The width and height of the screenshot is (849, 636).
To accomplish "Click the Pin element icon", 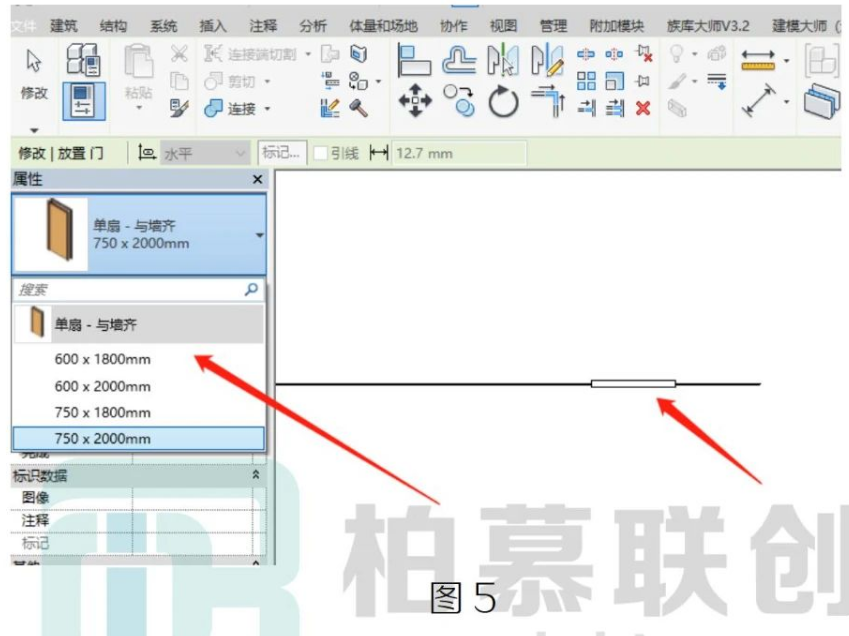I will coord(643,81).
